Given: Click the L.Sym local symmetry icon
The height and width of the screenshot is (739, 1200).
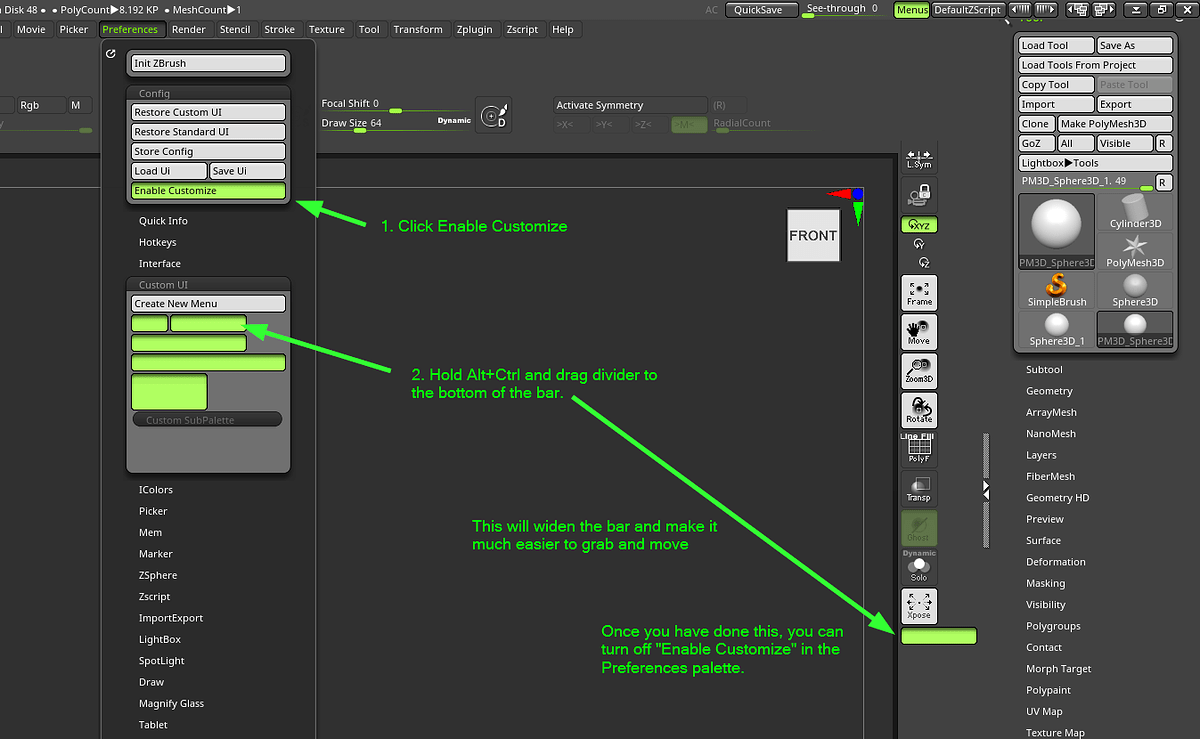Looking at the screenshot, I should [x=919, y=157].
